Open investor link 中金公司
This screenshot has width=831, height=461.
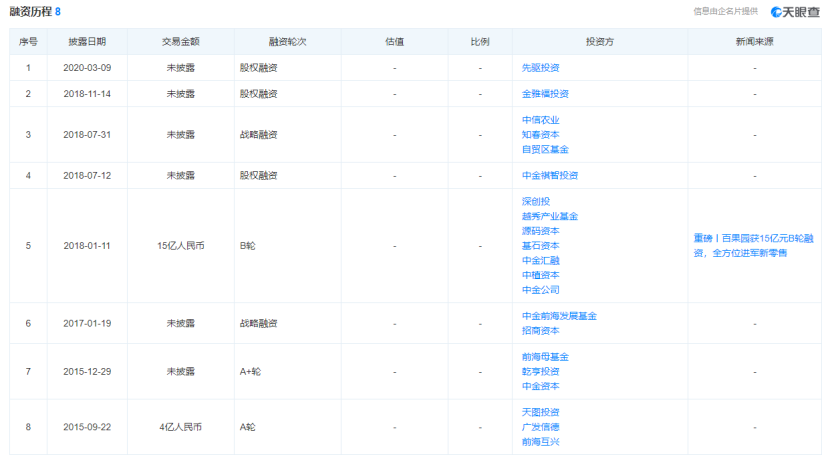pos(541,290)
